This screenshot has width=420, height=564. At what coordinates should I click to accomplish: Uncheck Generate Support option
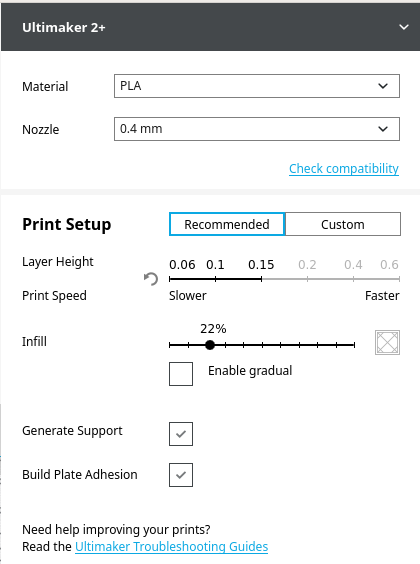tap(181, 434)
